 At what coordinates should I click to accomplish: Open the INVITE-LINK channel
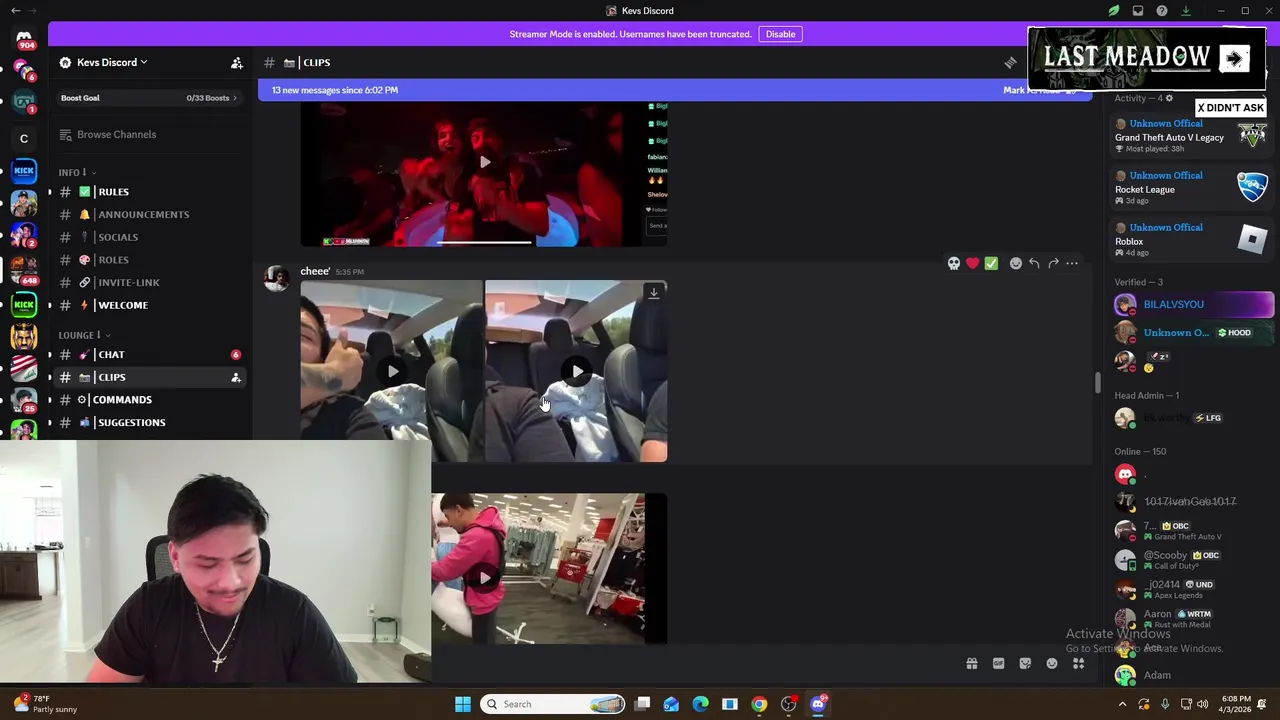pos(150,283)
